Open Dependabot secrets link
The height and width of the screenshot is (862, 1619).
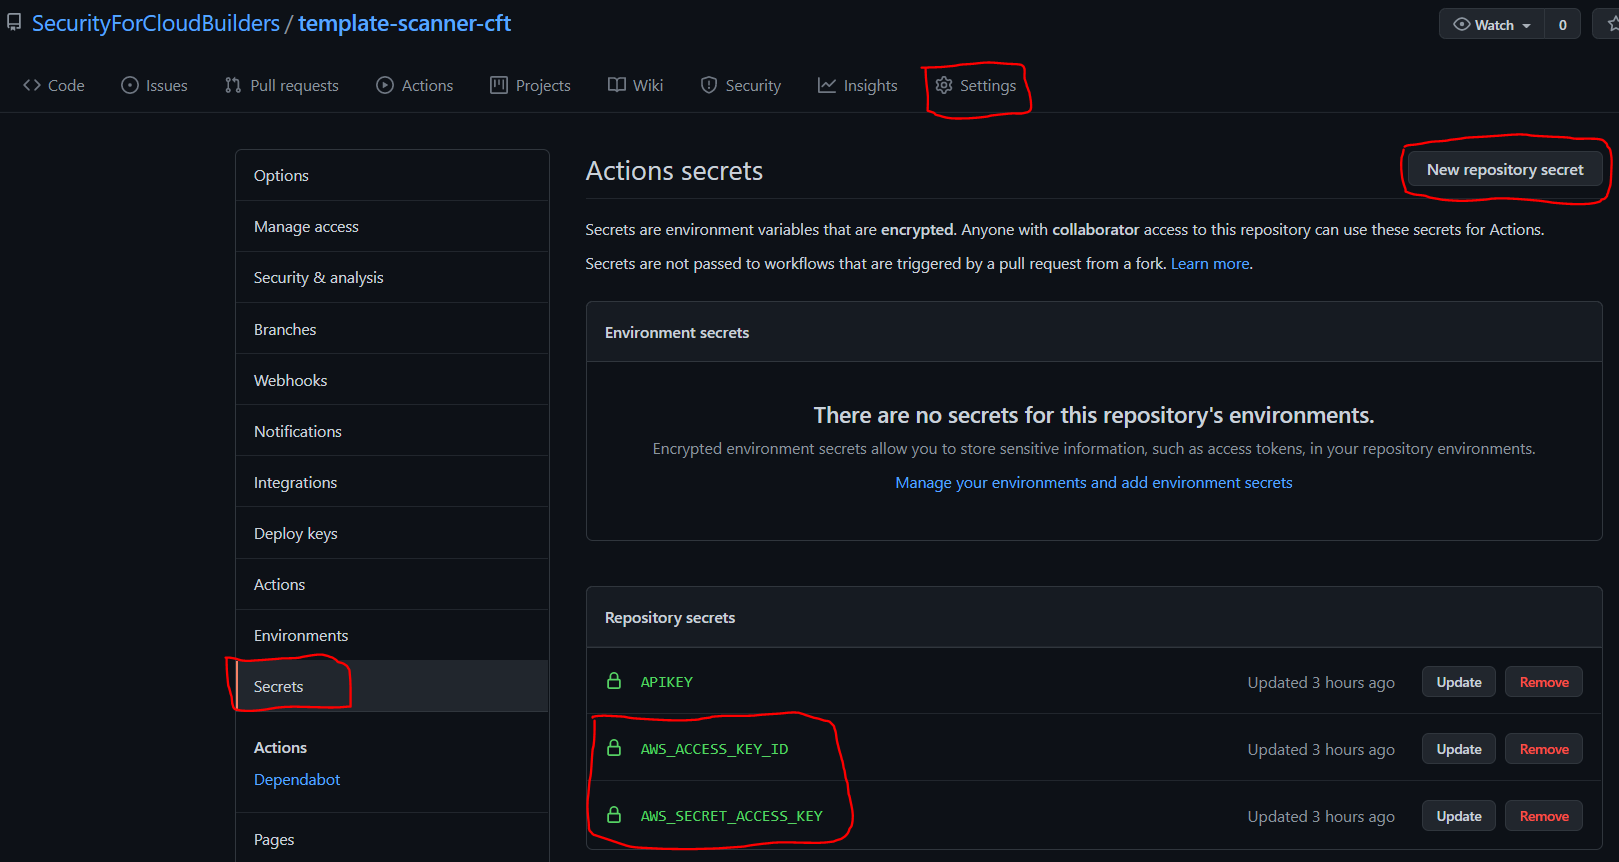pyautogui.click(x=297, y=780)
